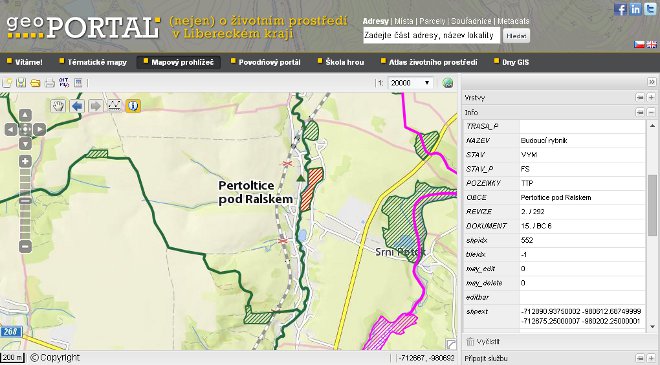This screenshot has height=365, width=660.
Task: Expand the Vrstvy layers panel
Action: 651,98
